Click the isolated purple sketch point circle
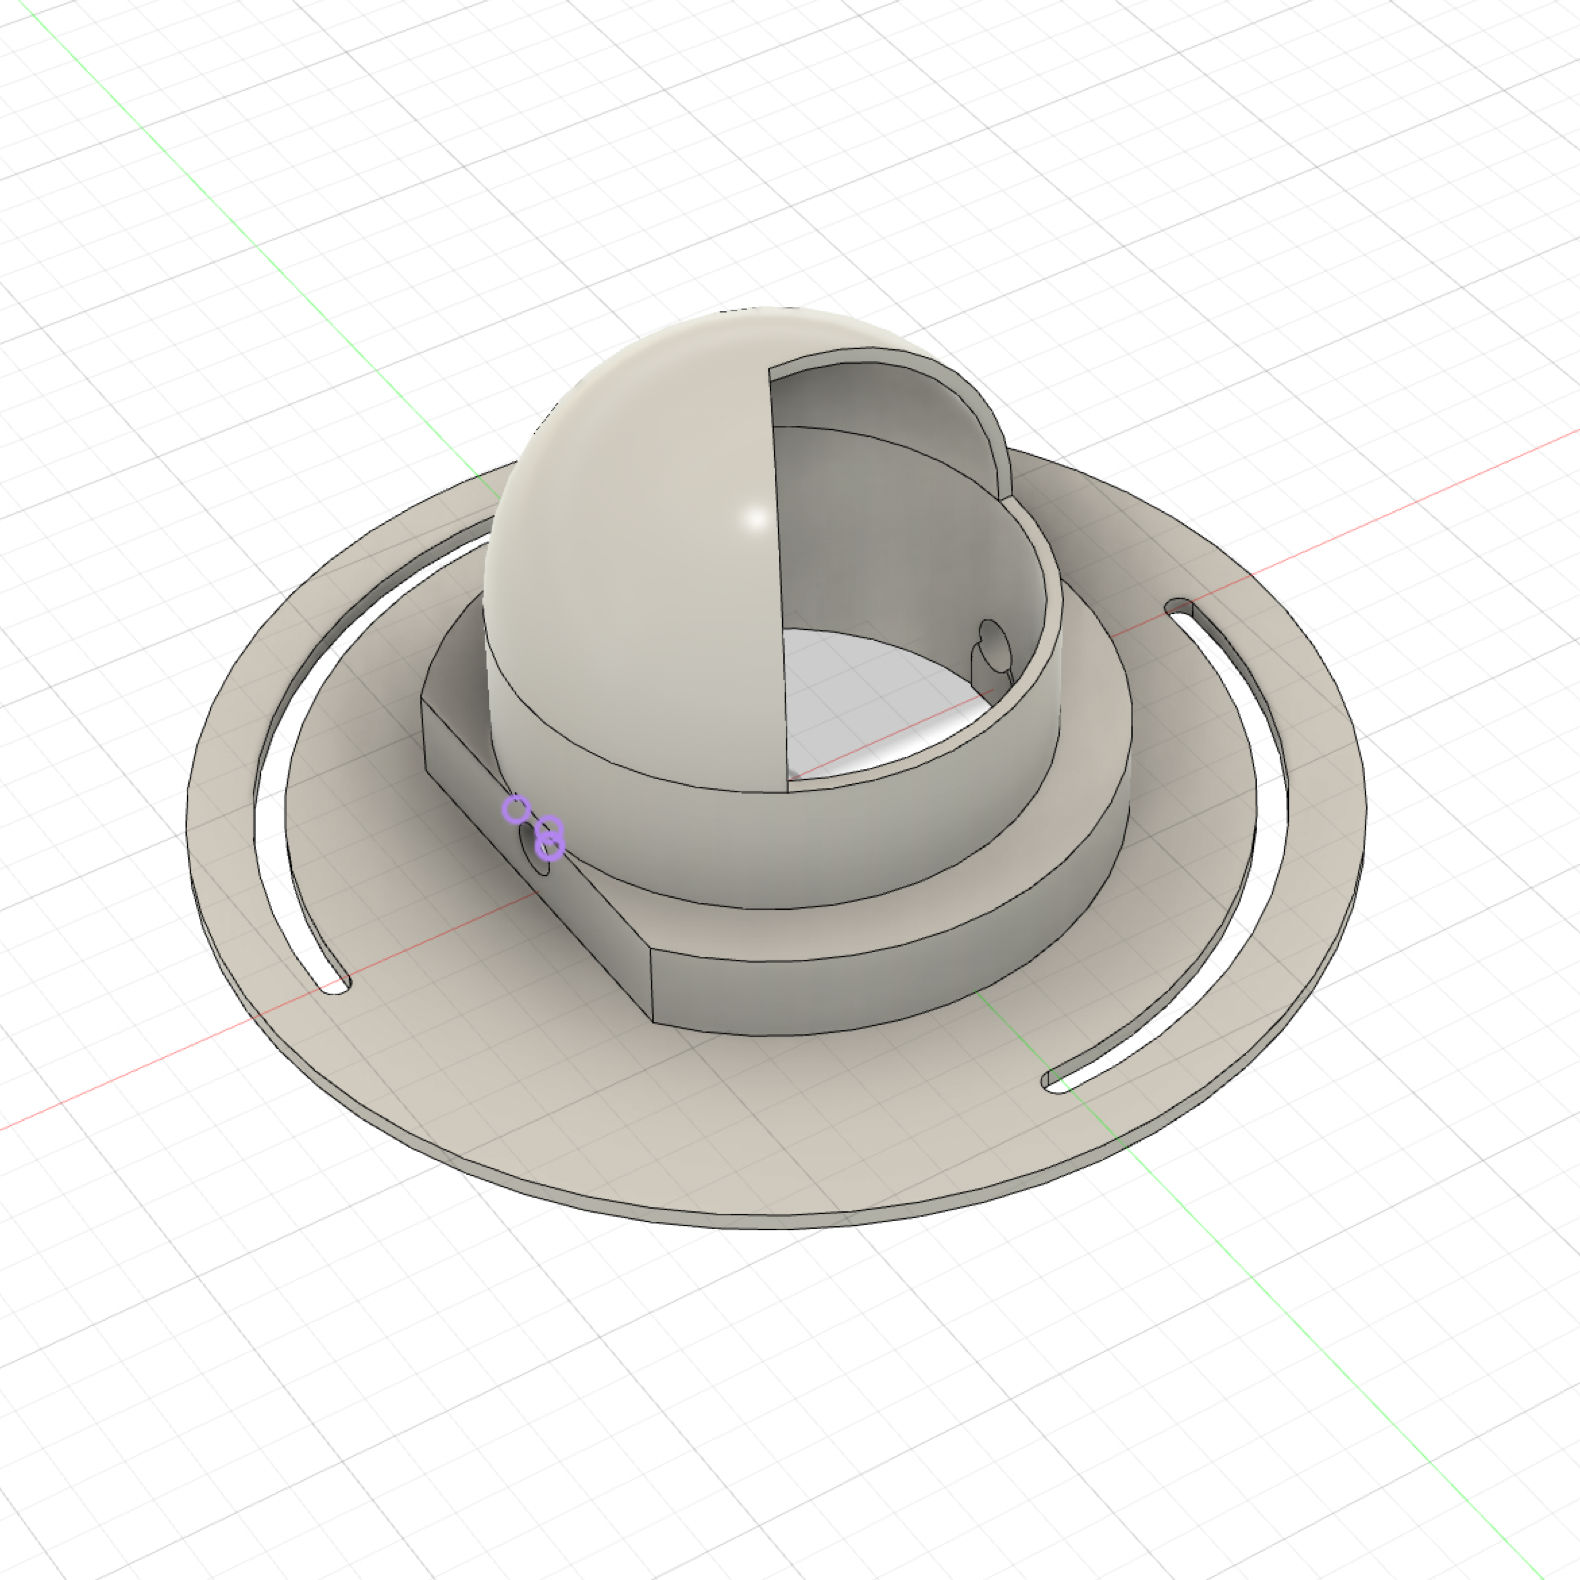 point(515,807)
